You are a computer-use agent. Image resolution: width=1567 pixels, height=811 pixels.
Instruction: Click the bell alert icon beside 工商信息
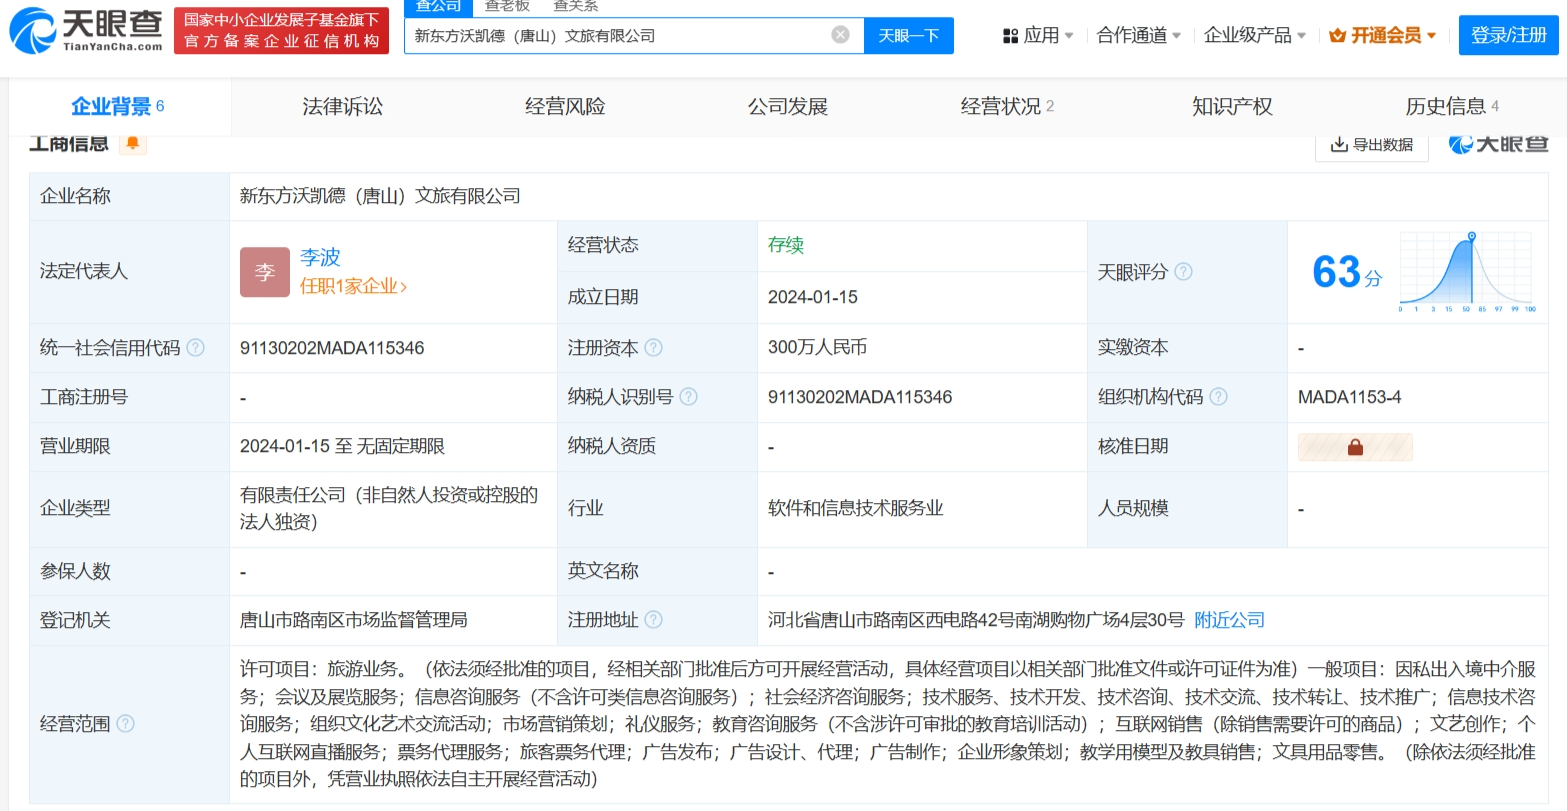pyautogui.click(x=133, y=143)
